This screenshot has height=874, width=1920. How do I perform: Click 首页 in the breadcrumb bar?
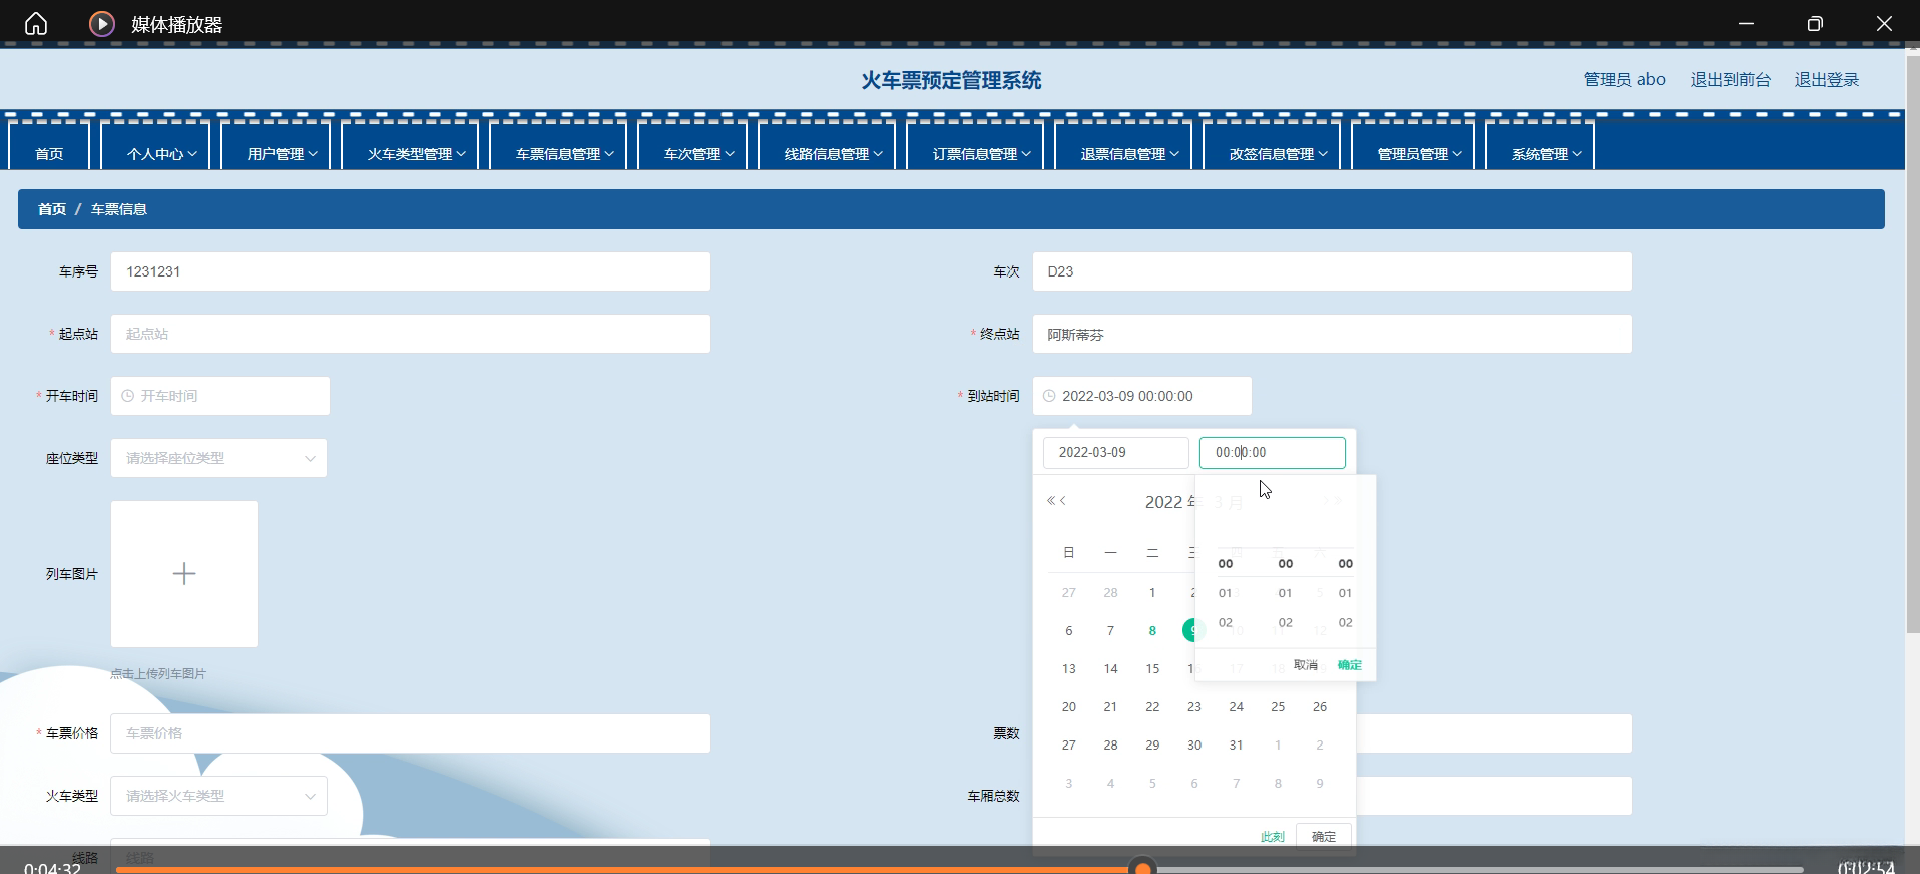pos(52,209)
